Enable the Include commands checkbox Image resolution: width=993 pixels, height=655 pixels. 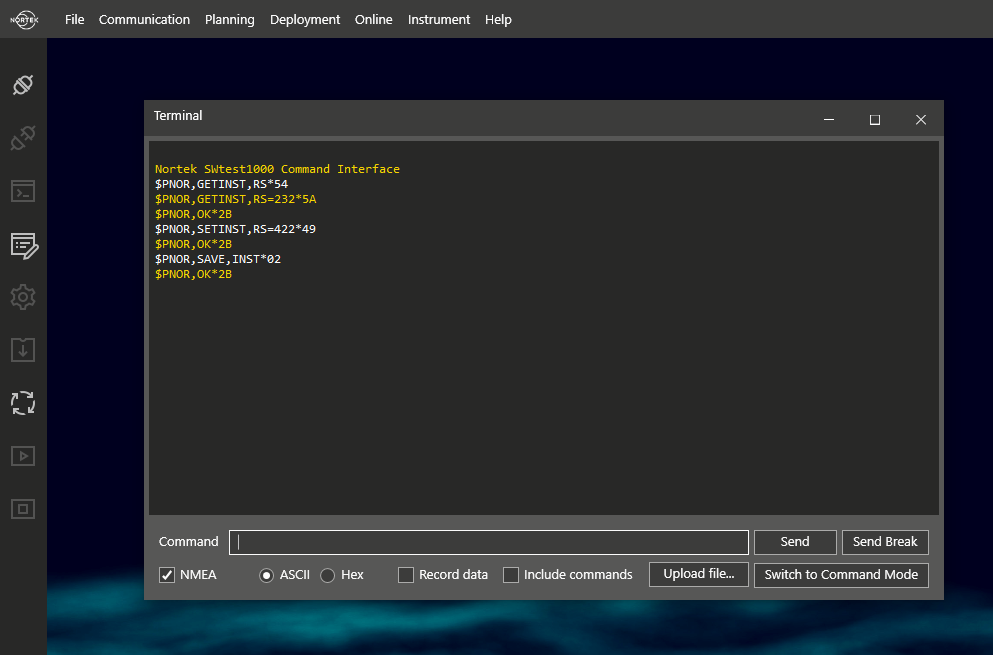click(511, 575)
